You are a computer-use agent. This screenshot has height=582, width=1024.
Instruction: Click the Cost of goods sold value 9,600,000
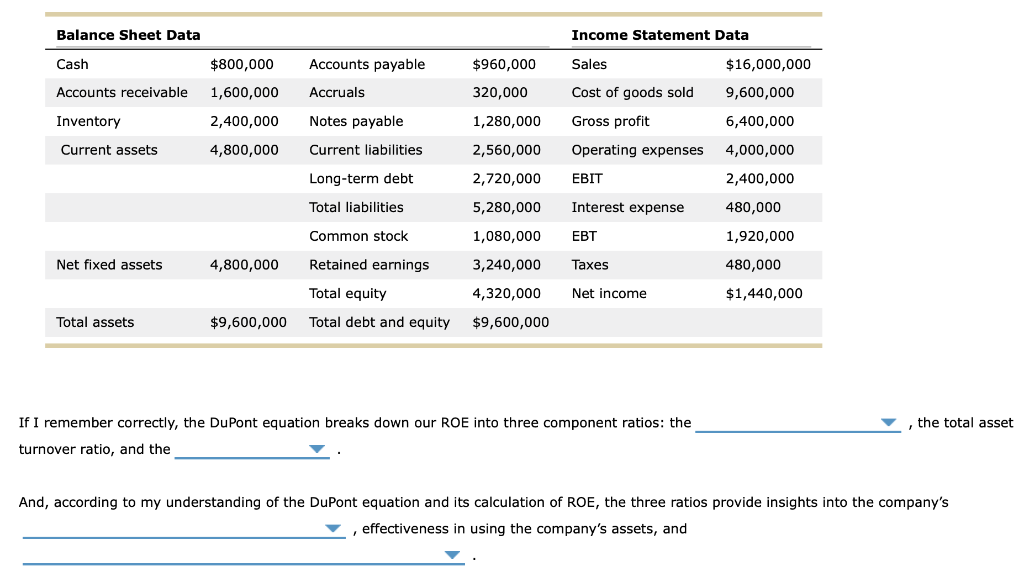click(x=760, y=93)
